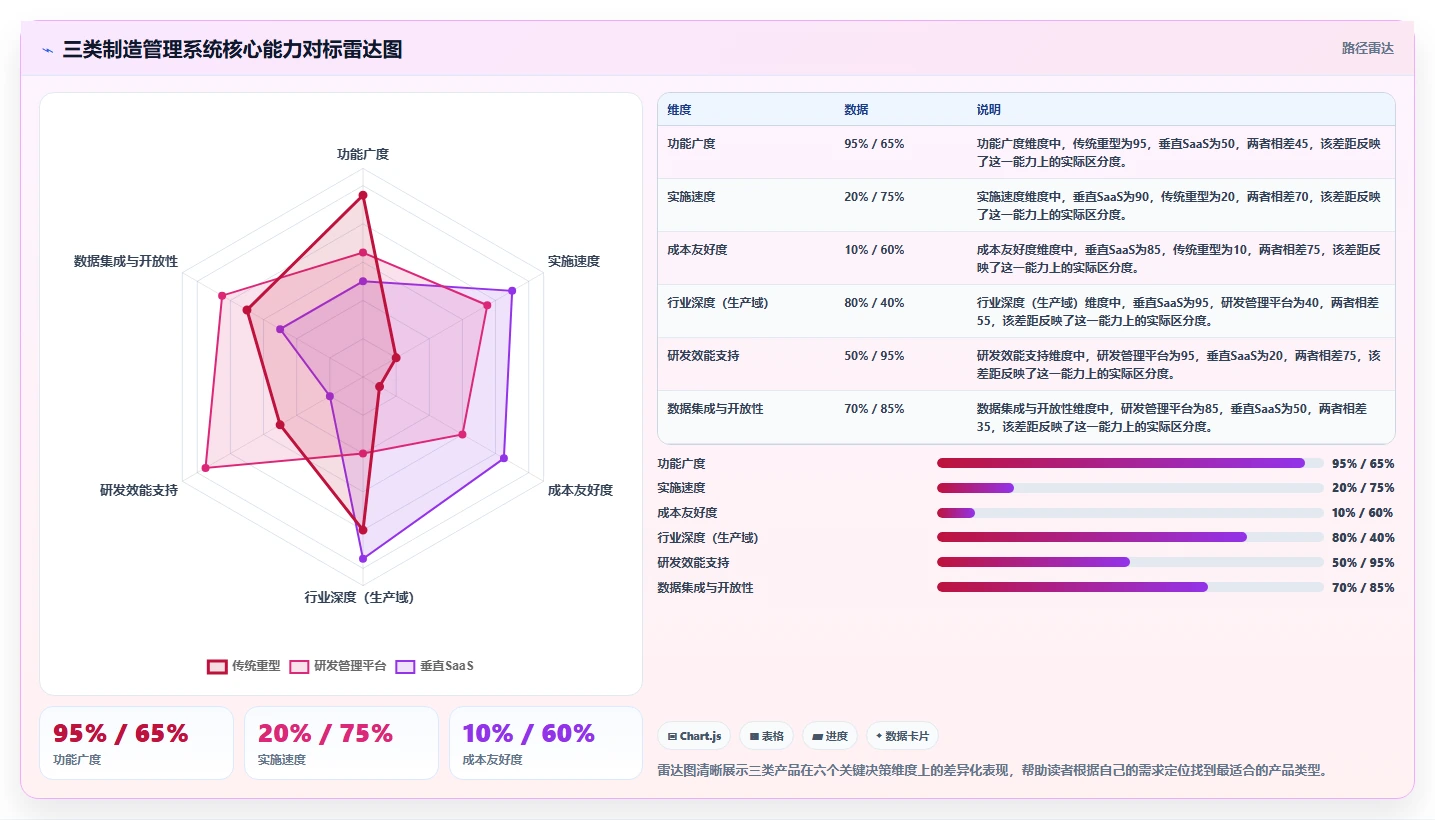Click the 数据卡片 tag chip
Screen dimensions: 1435x820
pyautogui.click(x=902, y=736)
